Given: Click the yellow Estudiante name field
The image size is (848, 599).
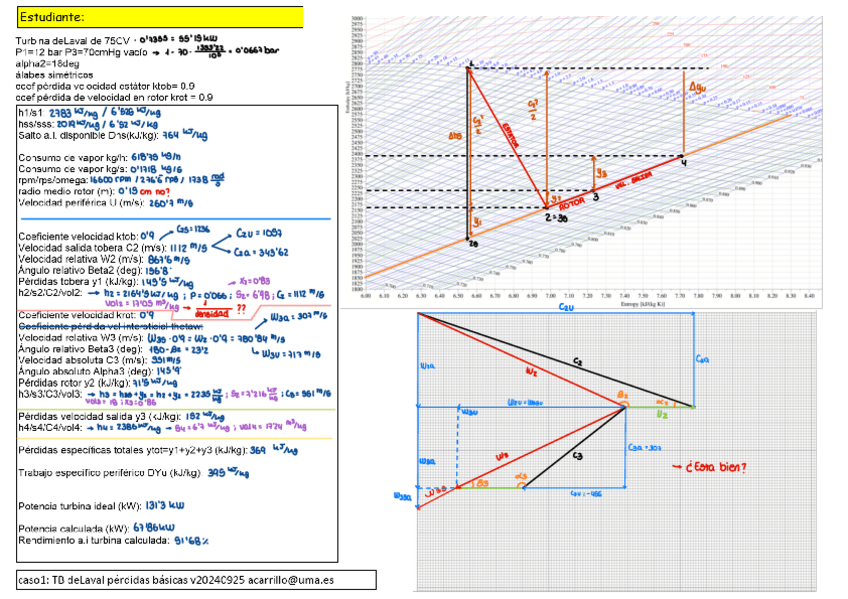Looking at the screenshot, I should click(x=160, y=17).
